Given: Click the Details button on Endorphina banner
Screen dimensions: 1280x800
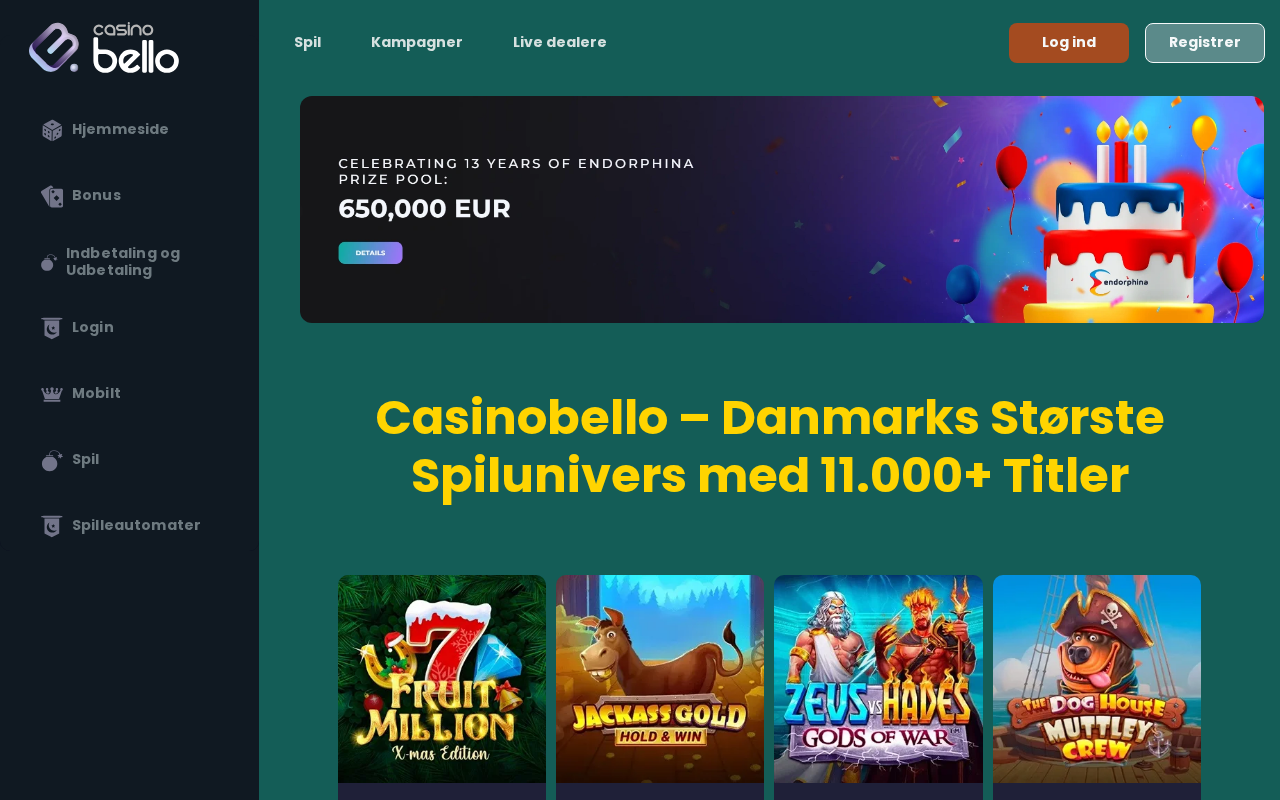Looking at the screenshot, I should (x=370, y=253).
